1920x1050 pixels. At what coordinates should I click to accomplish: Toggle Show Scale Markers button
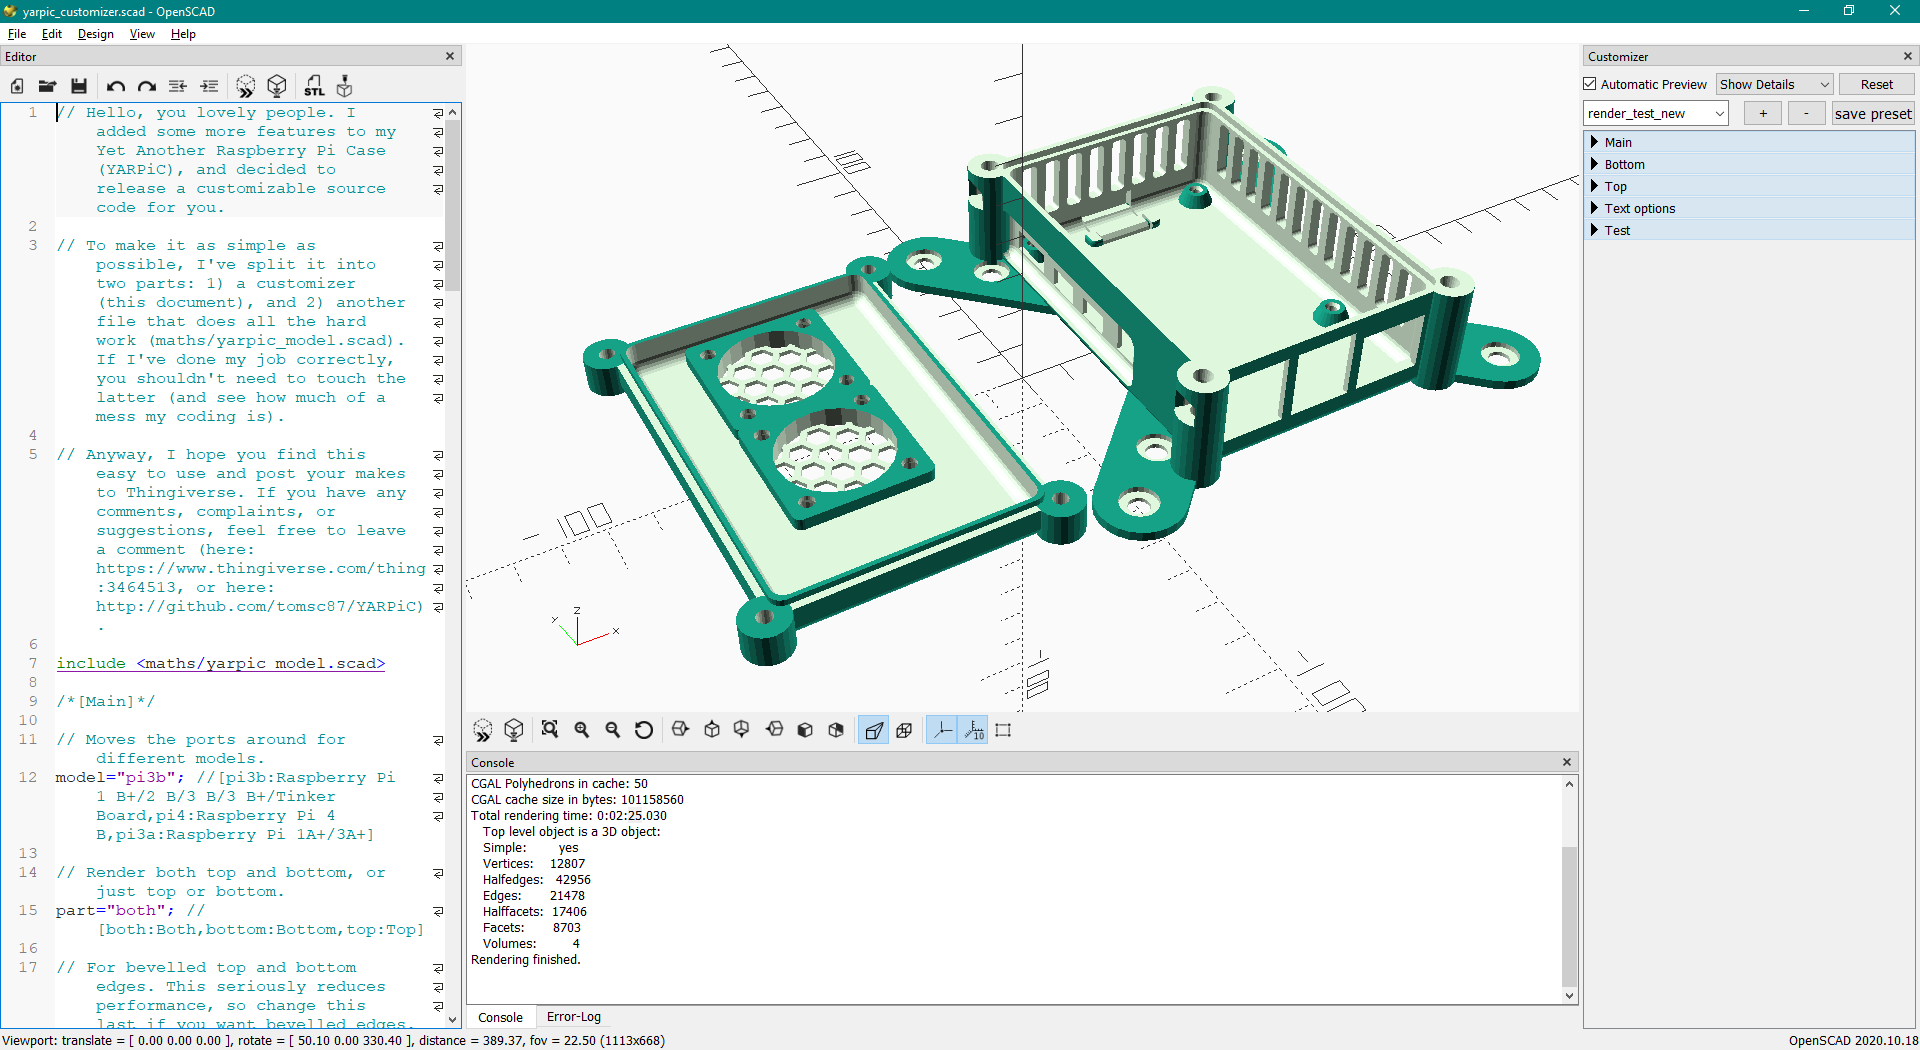point(973,730)
